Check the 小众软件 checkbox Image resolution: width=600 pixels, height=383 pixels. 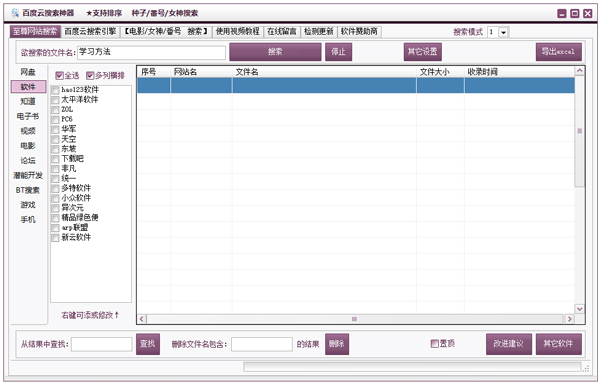[x=55, y=199]
